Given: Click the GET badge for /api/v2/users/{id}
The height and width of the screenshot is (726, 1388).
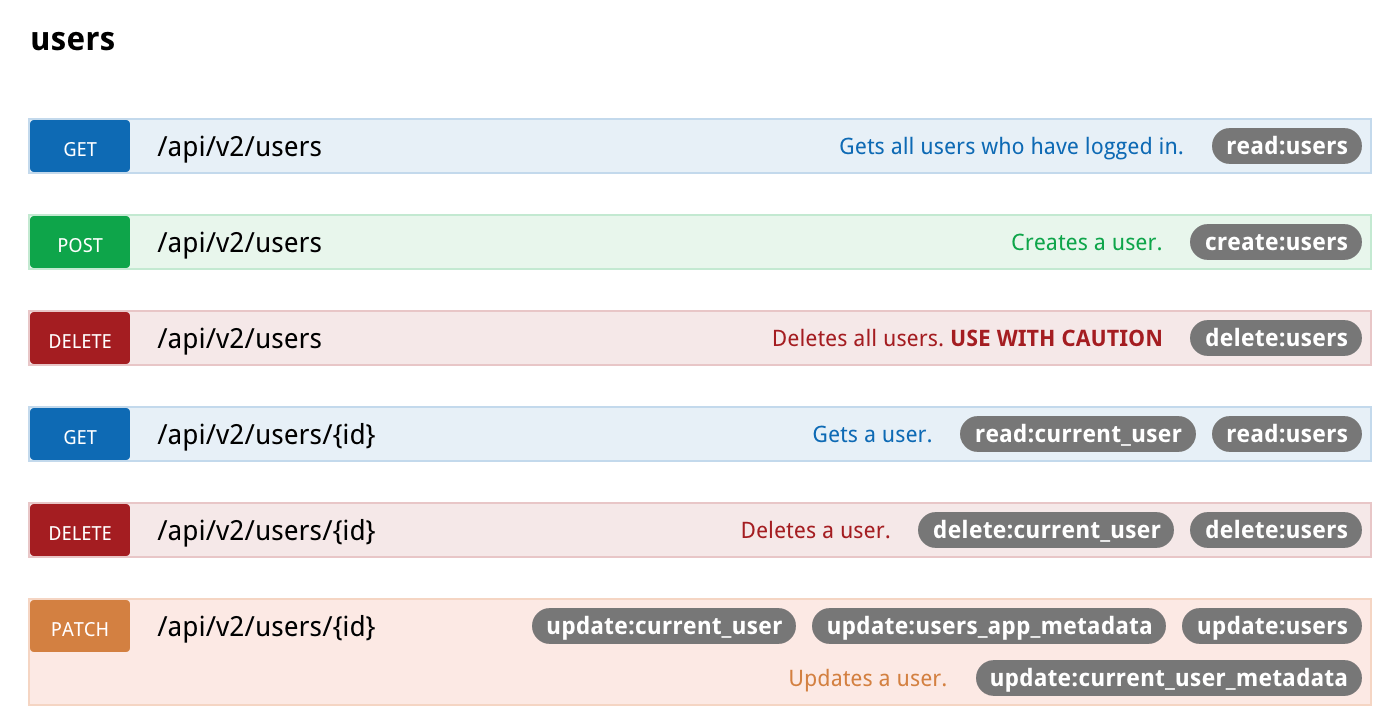Looking at the screenshot, I should coord(79,434).
